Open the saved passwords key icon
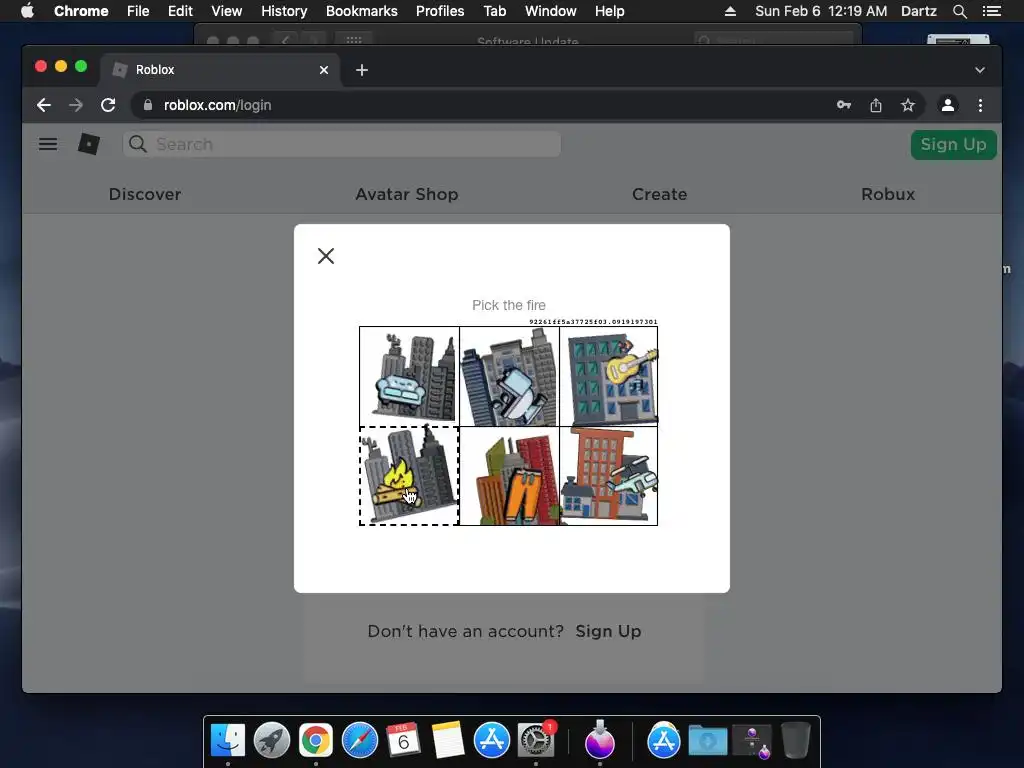1024x768 pixels. coord(844,105)
